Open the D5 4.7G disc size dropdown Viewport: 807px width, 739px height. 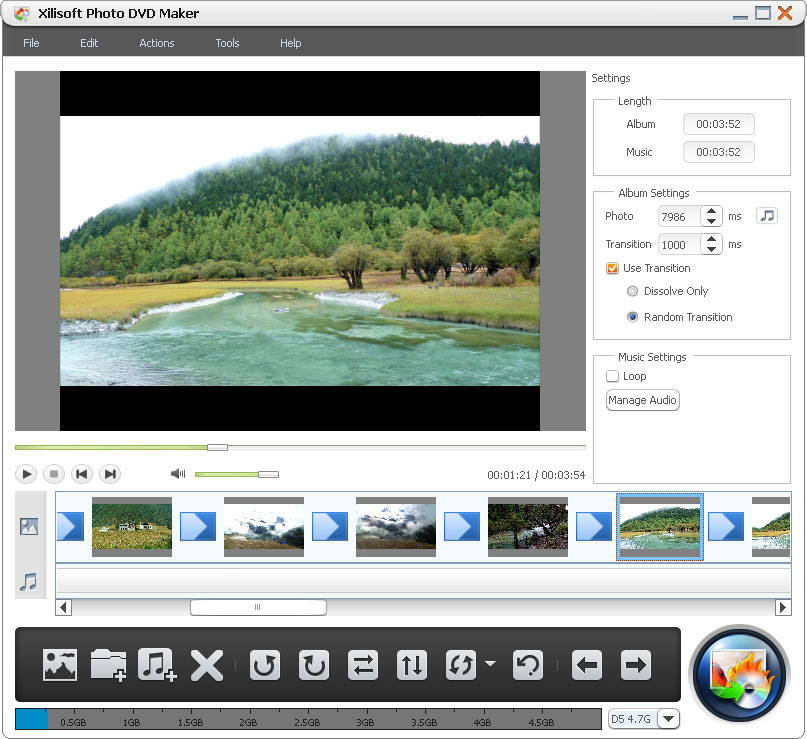click(668, 719)
